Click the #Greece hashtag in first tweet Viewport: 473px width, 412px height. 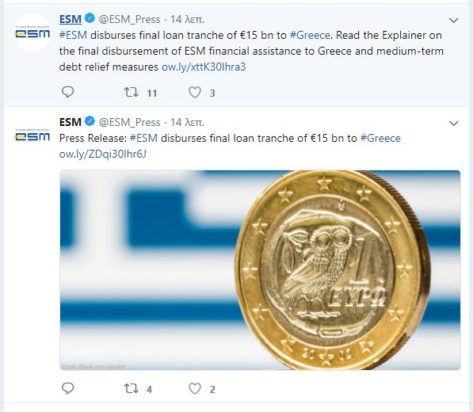click(310, 35)
